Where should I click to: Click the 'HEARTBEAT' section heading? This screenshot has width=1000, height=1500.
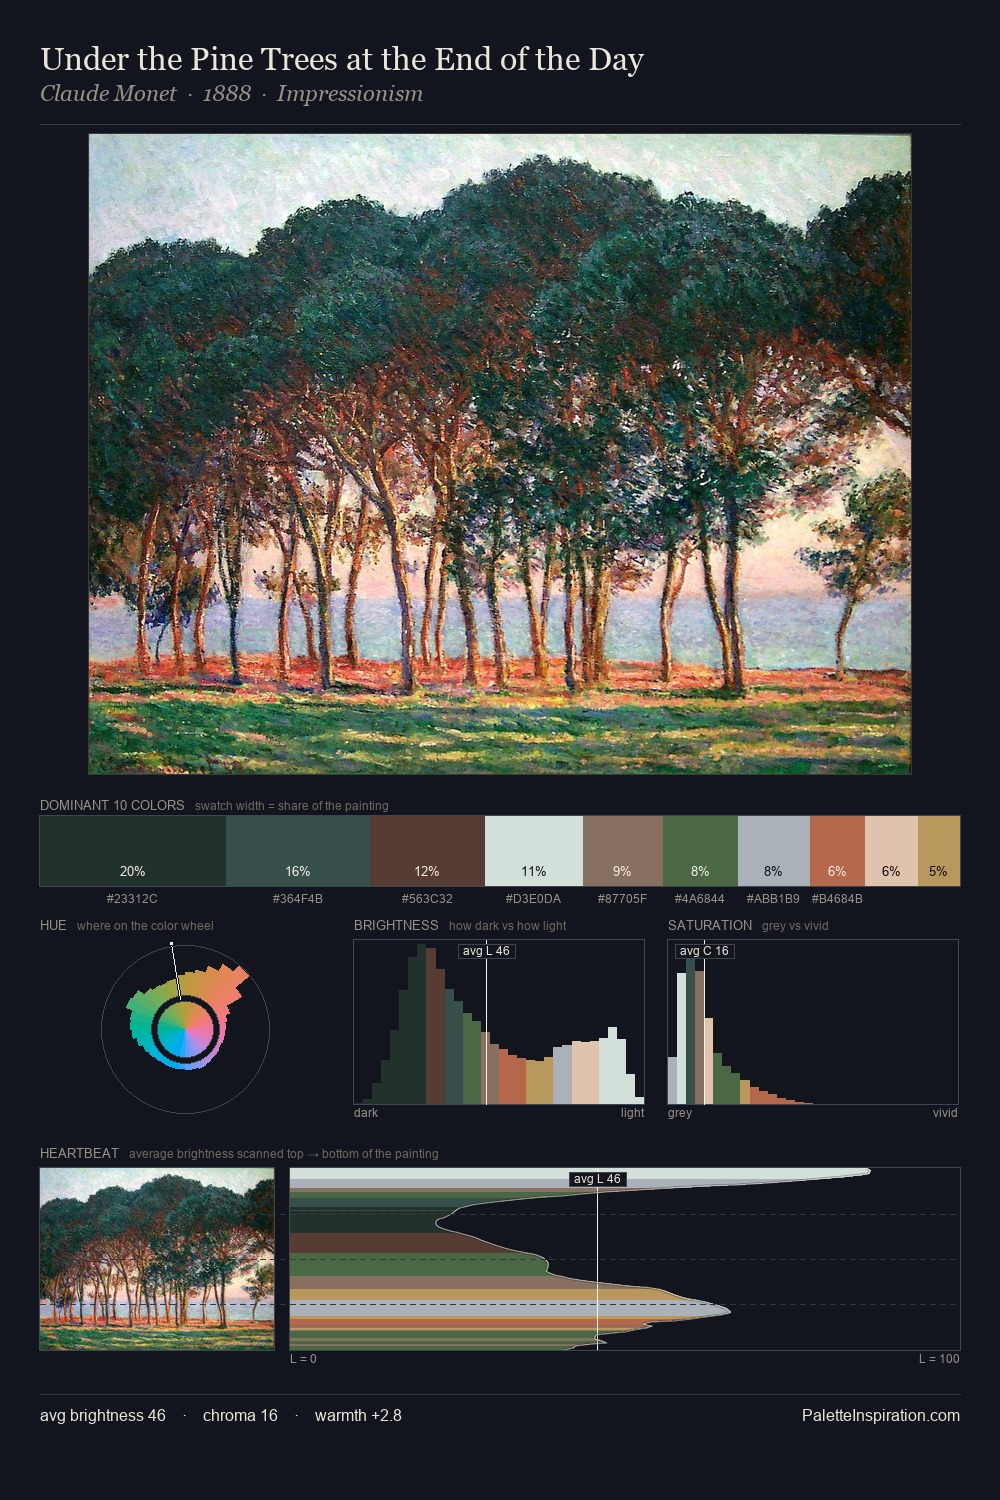(x=79, y=1153)
